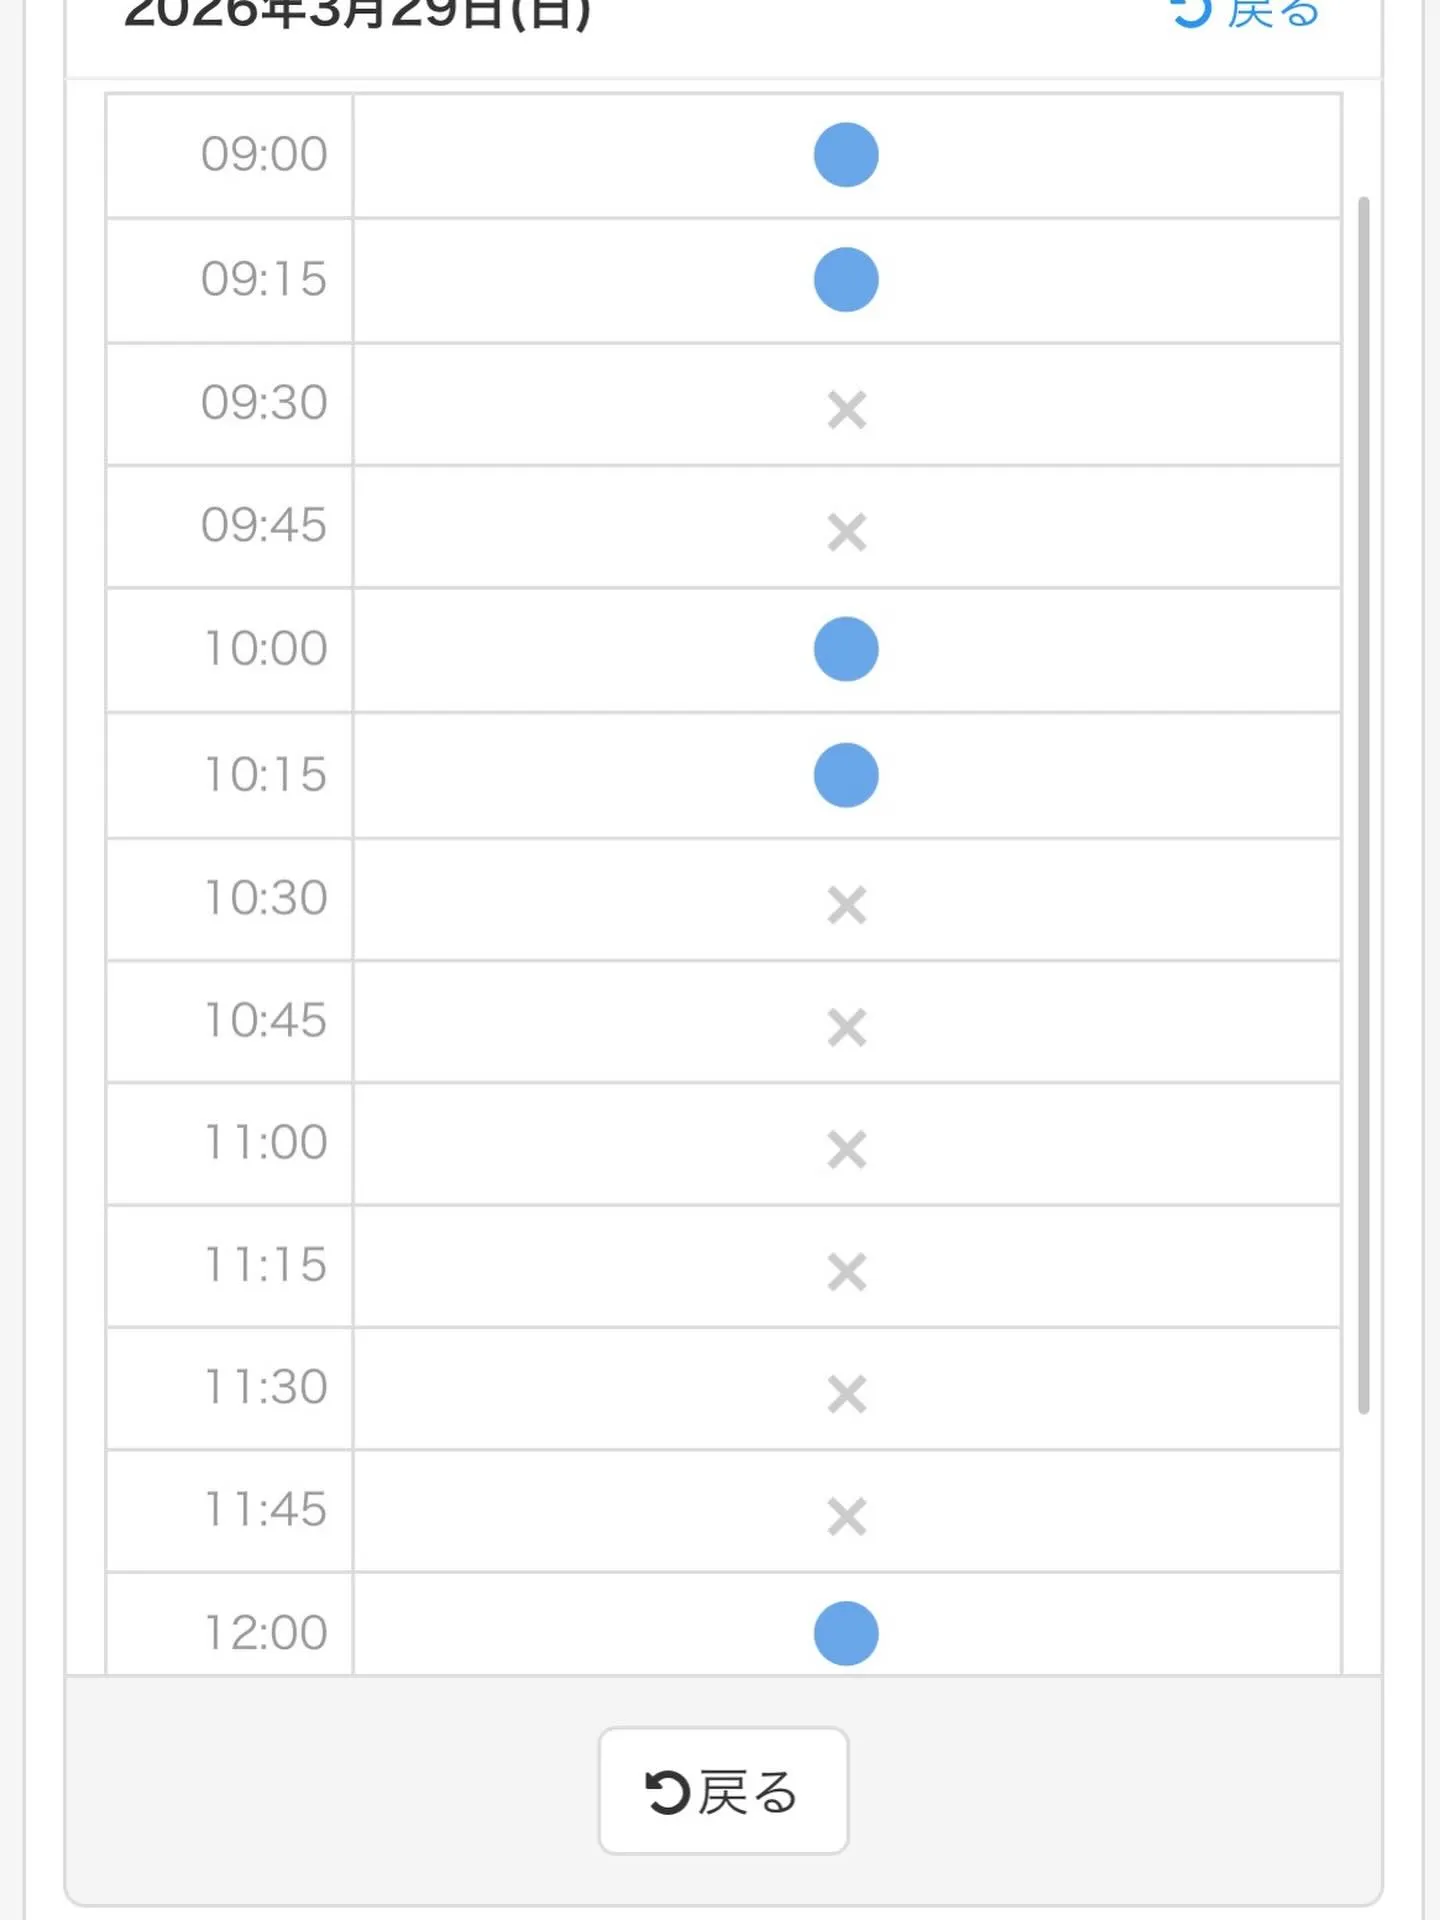Select the 12:00 available slot circle

[846, 1633]
